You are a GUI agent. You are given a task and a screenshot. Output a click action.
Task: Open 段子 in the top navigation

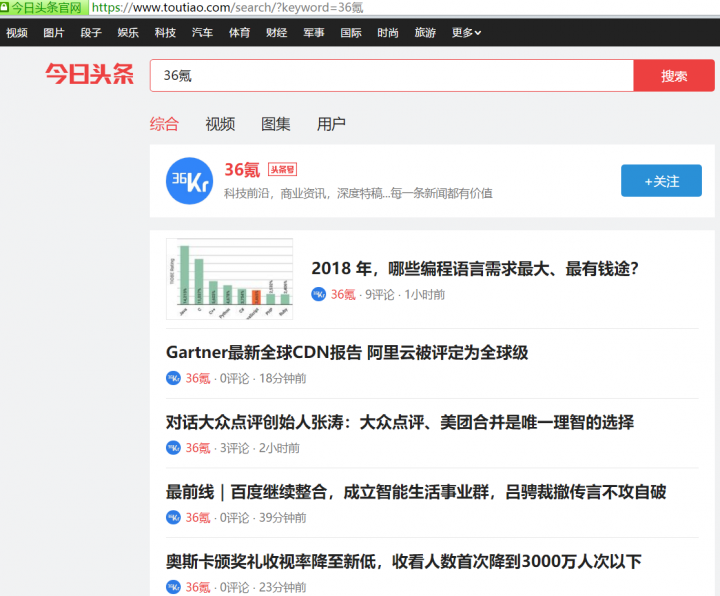pyautogui.click(x=91, y=33)
